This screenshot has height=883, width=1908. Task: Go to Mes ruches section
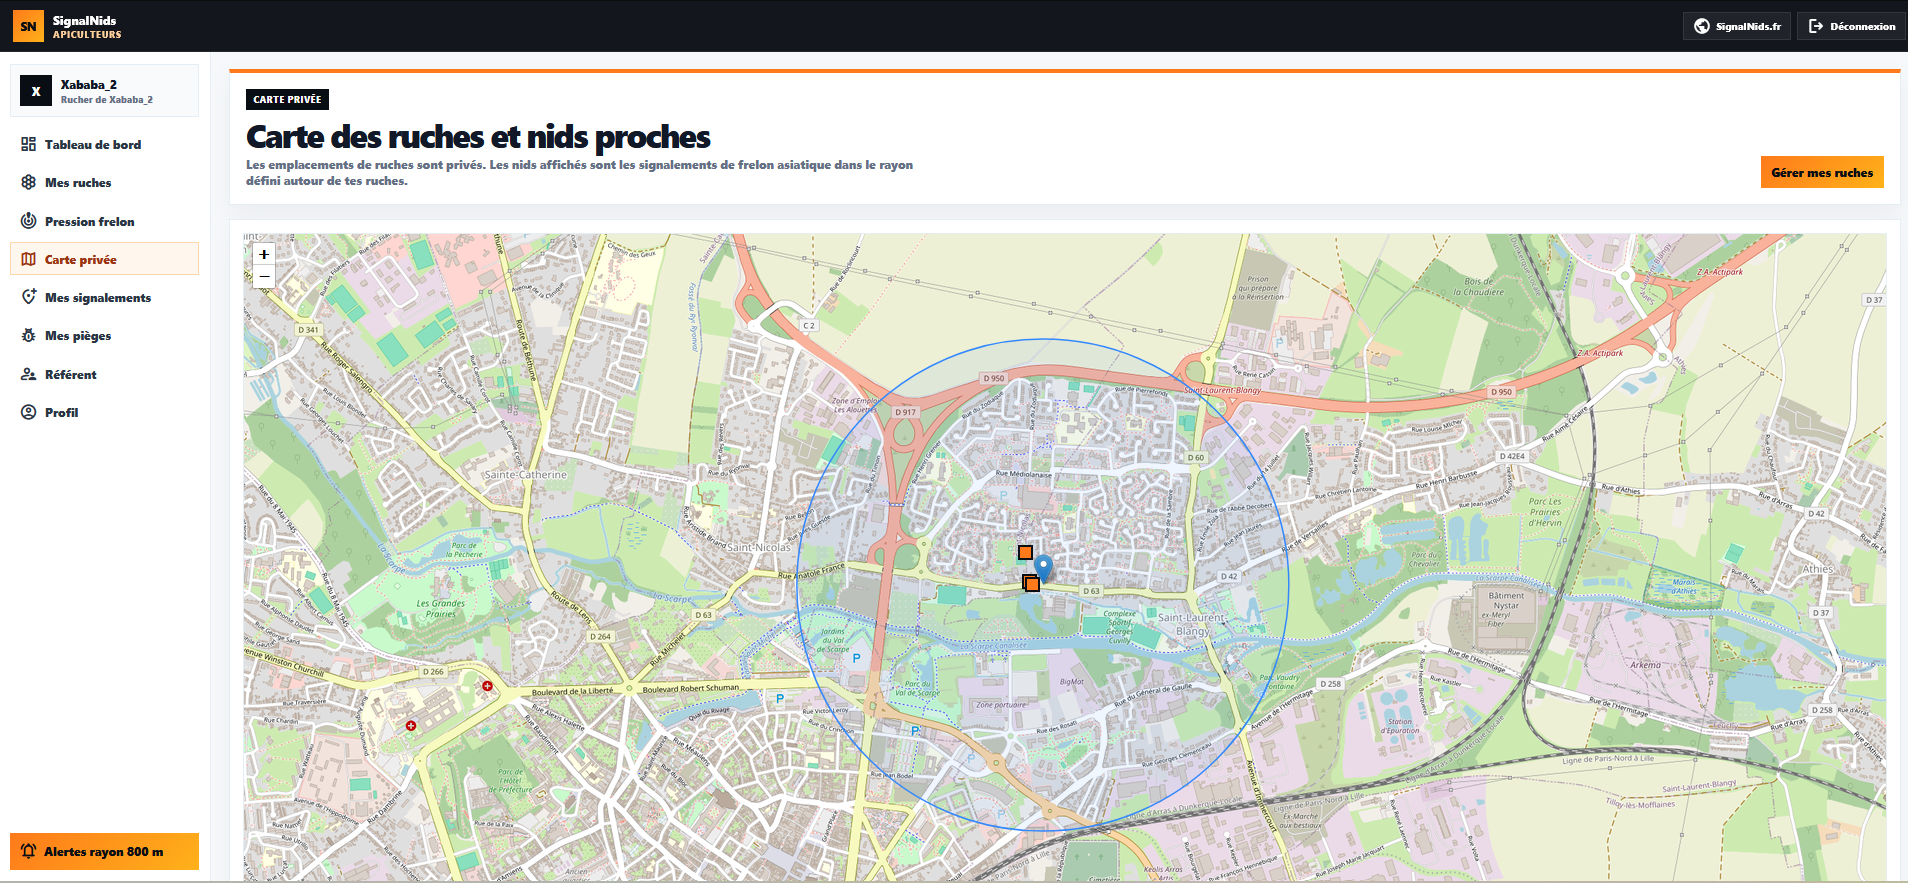coord(104,182)
